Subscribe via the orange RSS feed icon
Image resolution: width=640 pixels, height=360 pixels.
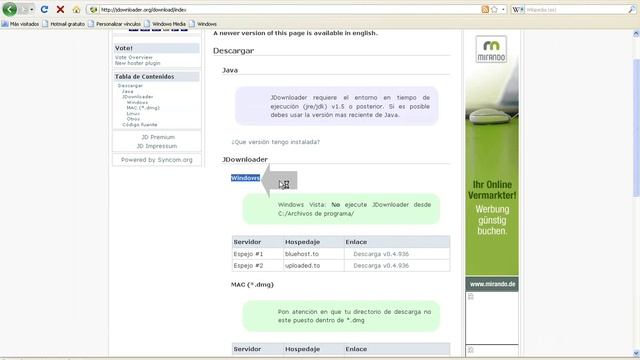tap(485, 9)
